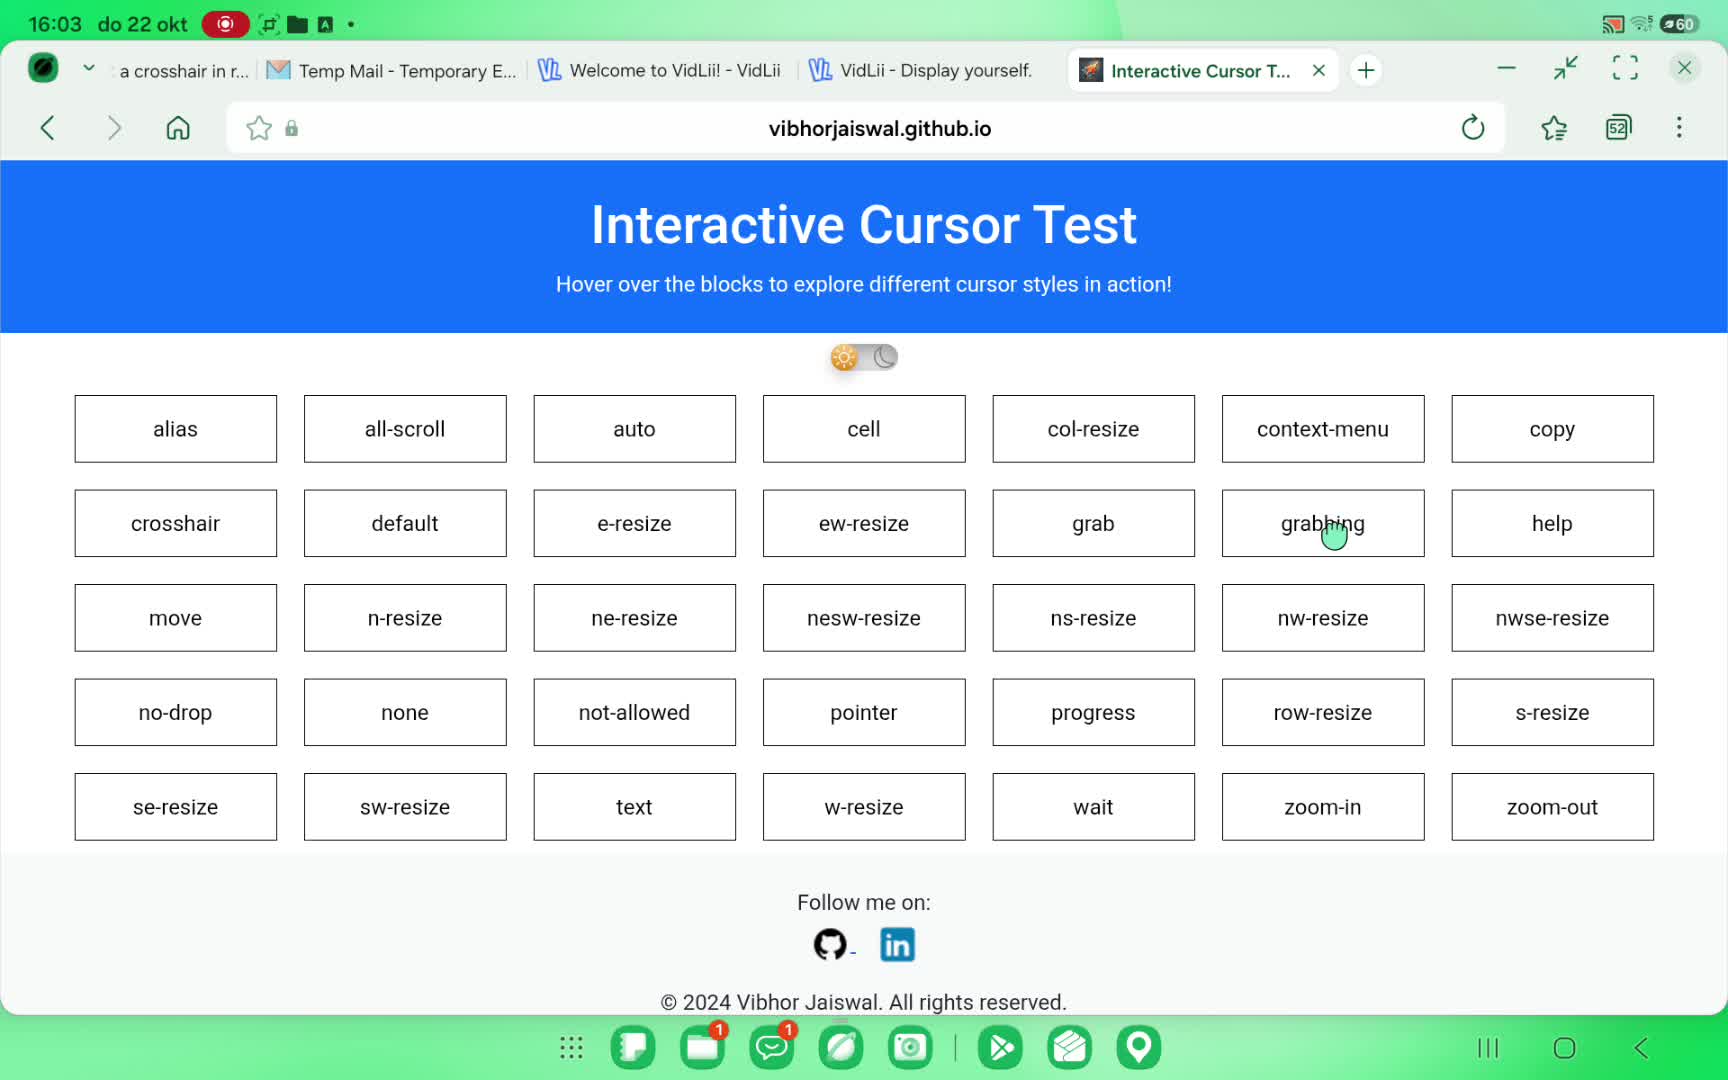Click the zoom-in cursor block
The image size is (1728, 1080).
click(x=1323, y=807)
